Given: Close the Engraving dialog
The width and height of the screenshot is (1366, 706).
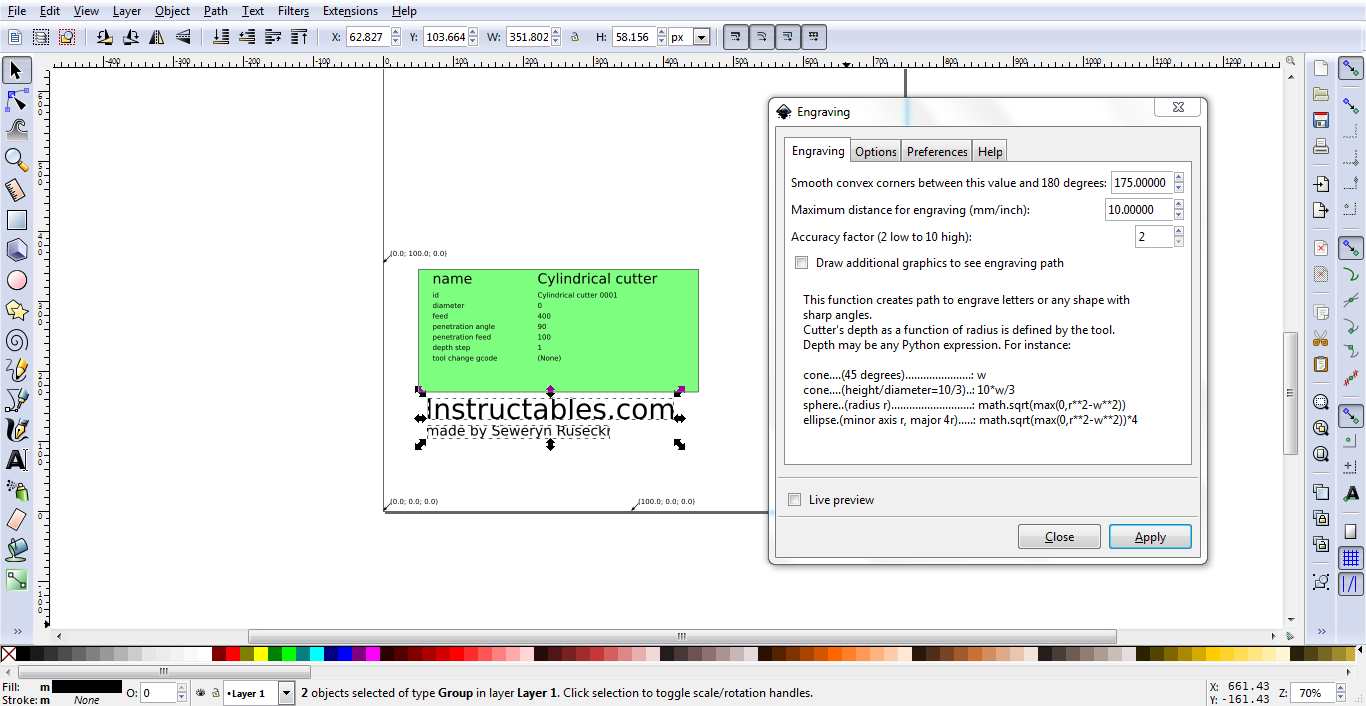Looking at the screenshot, I should (x=1059, y=536).
